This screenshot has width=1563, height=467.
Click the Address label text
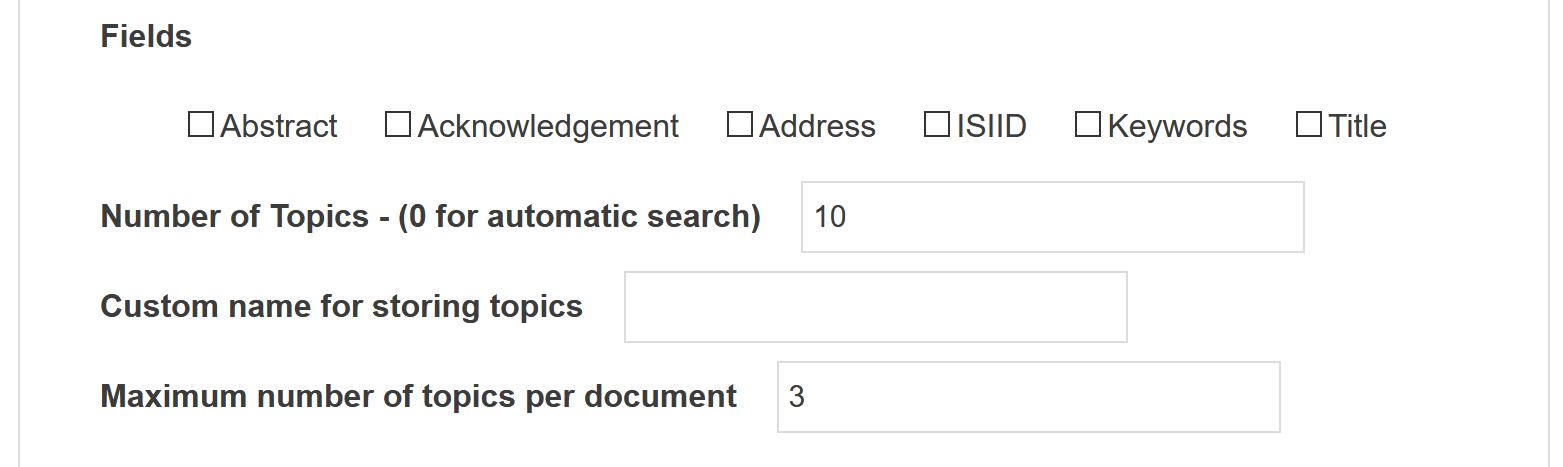[818, 127]
